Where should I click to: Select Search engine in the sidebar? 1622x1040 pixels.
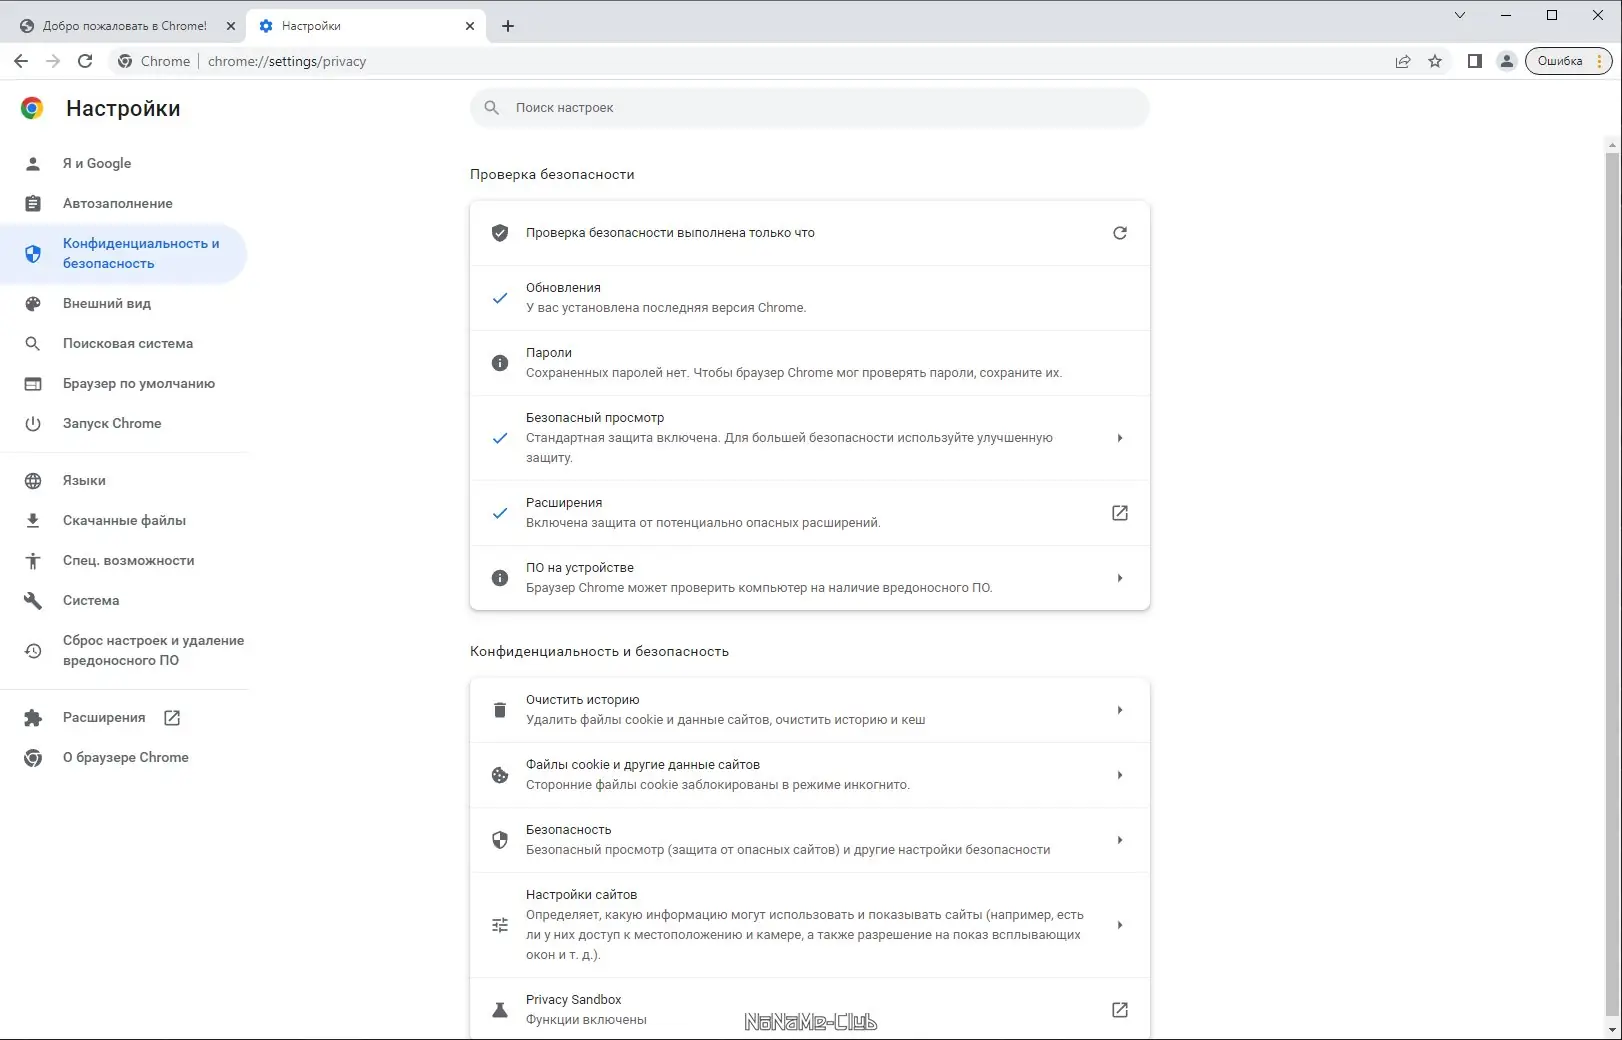pyautogui.click(x=127, y=343)
